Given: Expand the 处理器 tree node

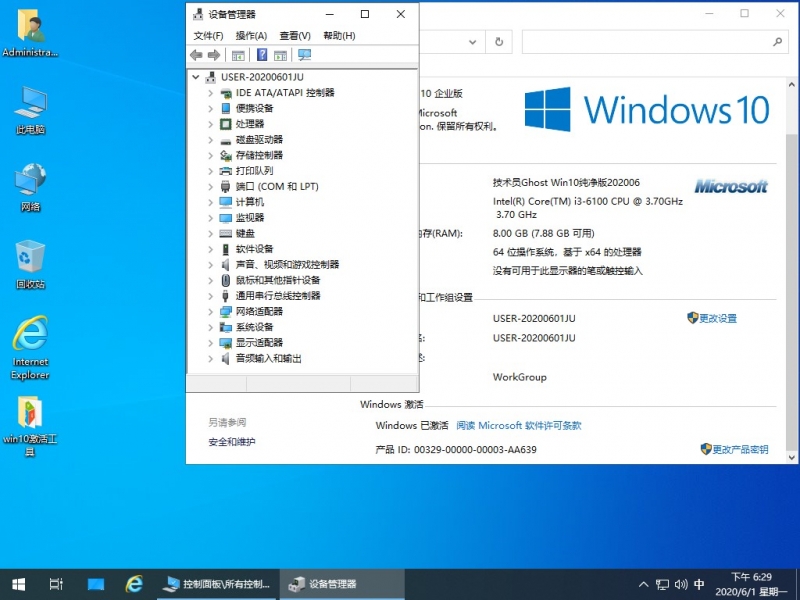Looking at the screenshot, I should coord(210,124).
